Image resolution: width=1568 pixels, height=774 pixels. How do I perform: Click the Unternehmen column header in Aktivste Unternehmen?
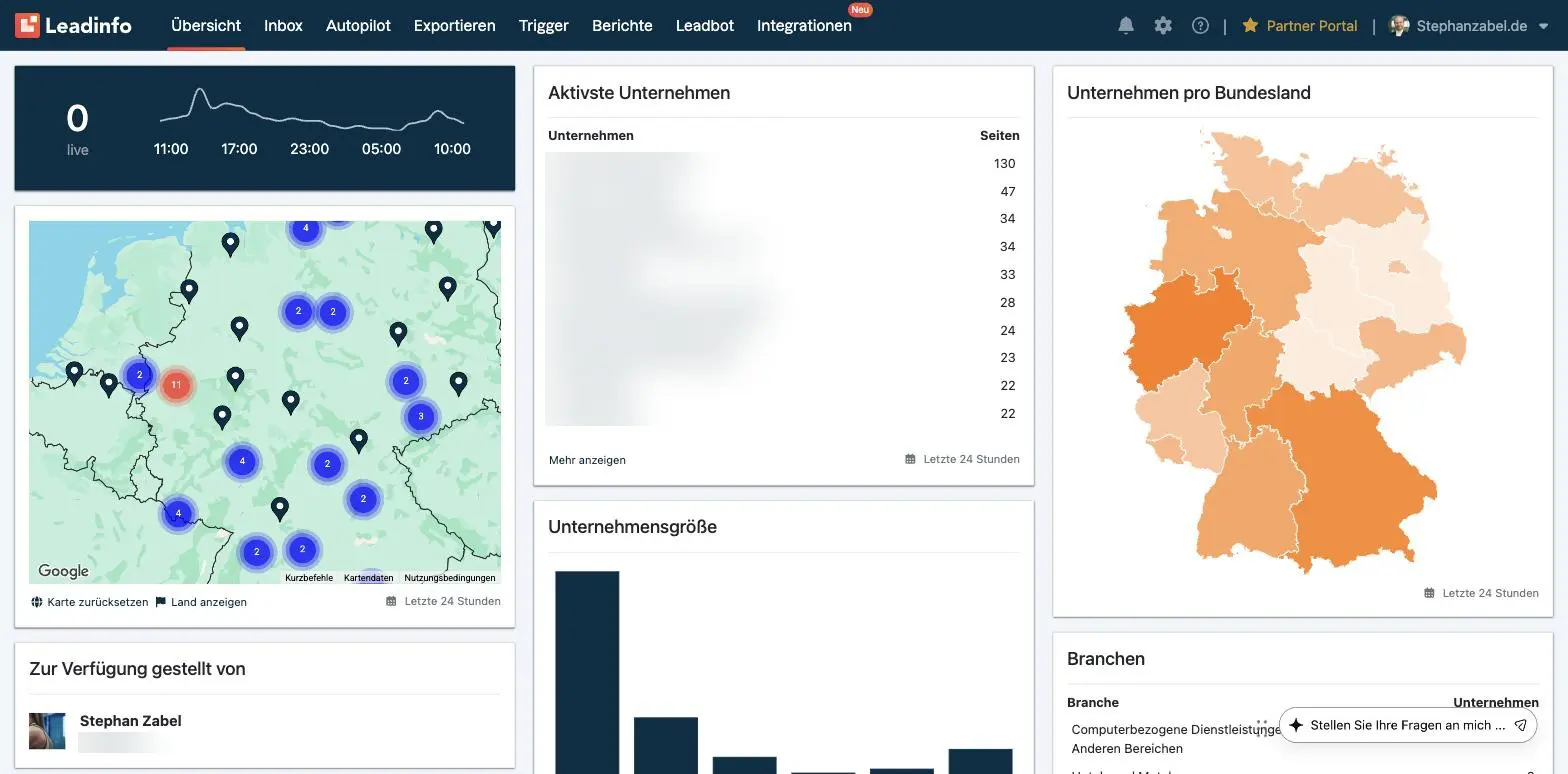[591, 135]
